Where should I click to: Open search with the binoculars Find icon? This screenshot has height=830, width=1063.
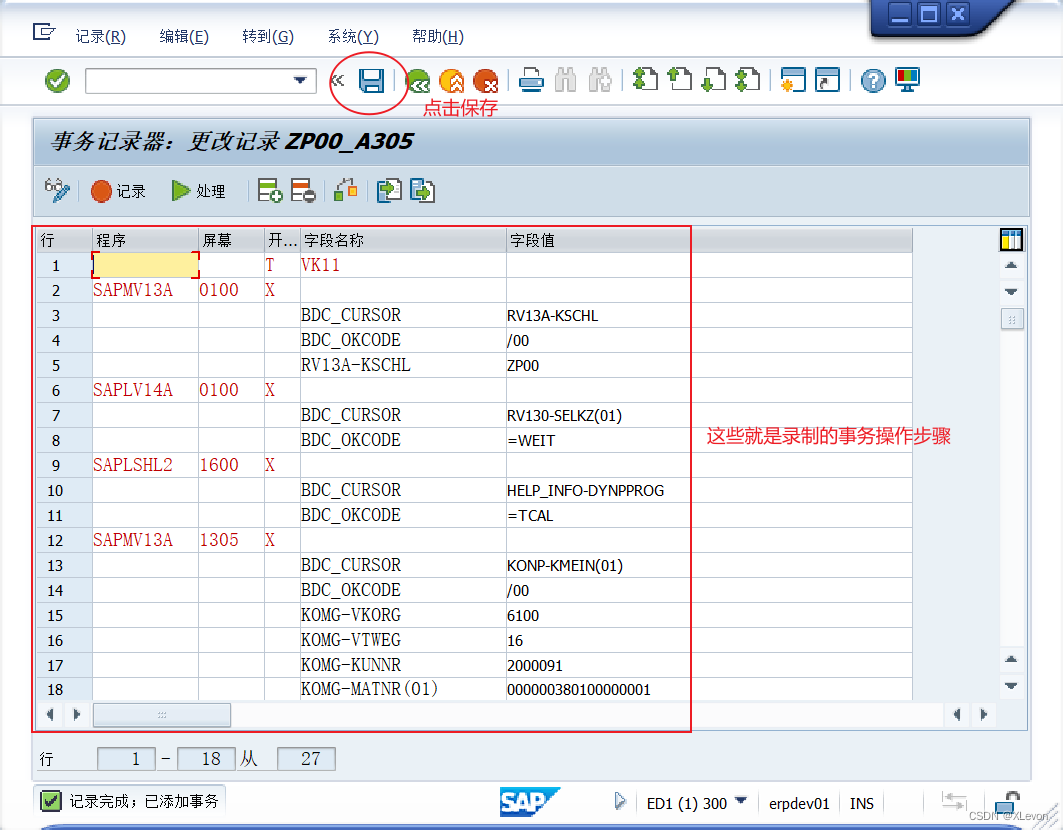(x=565, y=81)
